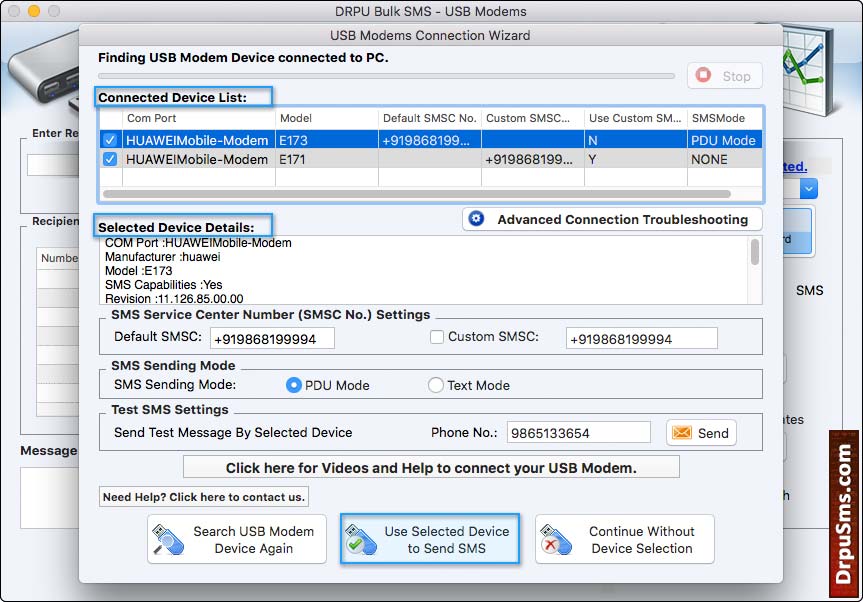
Task: Sort by Model column header
Action: coord(327,118)
